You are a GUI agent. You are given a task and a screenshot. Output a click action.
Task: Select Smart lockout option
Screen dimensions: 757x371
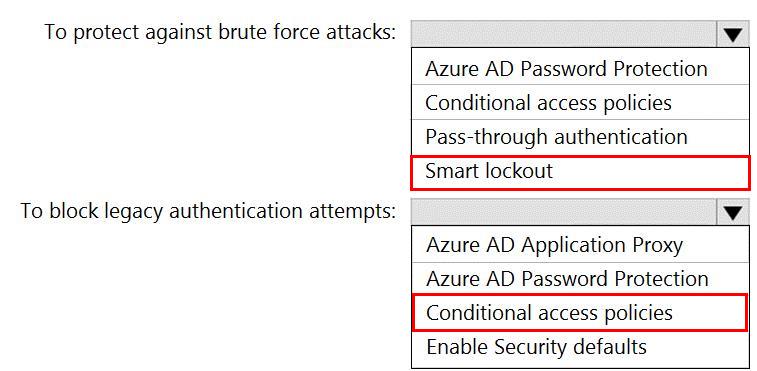pos(580,172)
